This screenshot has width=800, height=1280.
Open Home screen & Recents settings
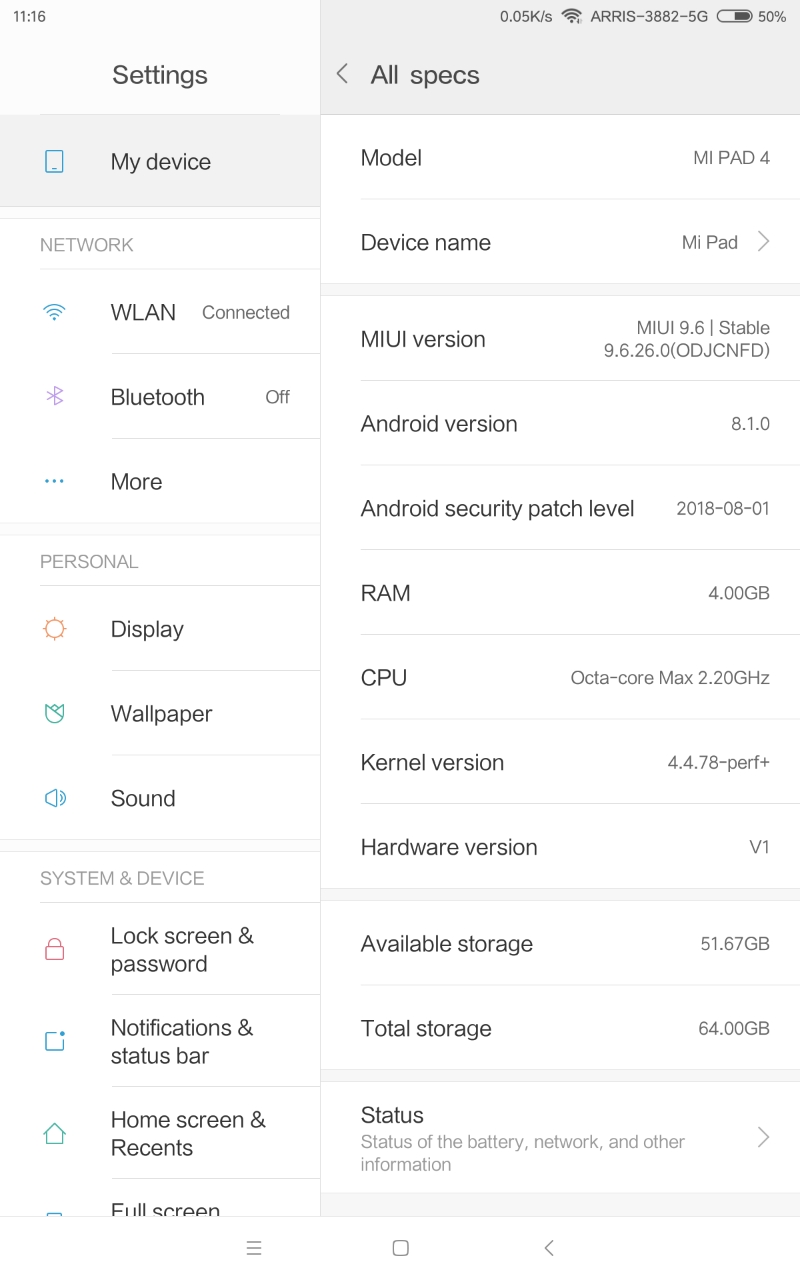pos(188,1133)
